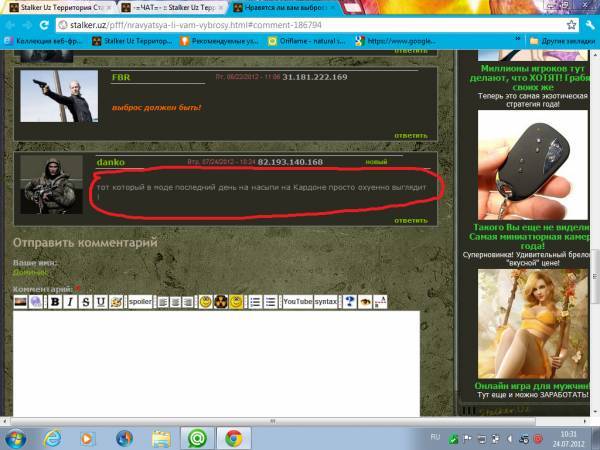600x450 pixels.
Task: Open the danko username profile link
Action: point(110,161)
